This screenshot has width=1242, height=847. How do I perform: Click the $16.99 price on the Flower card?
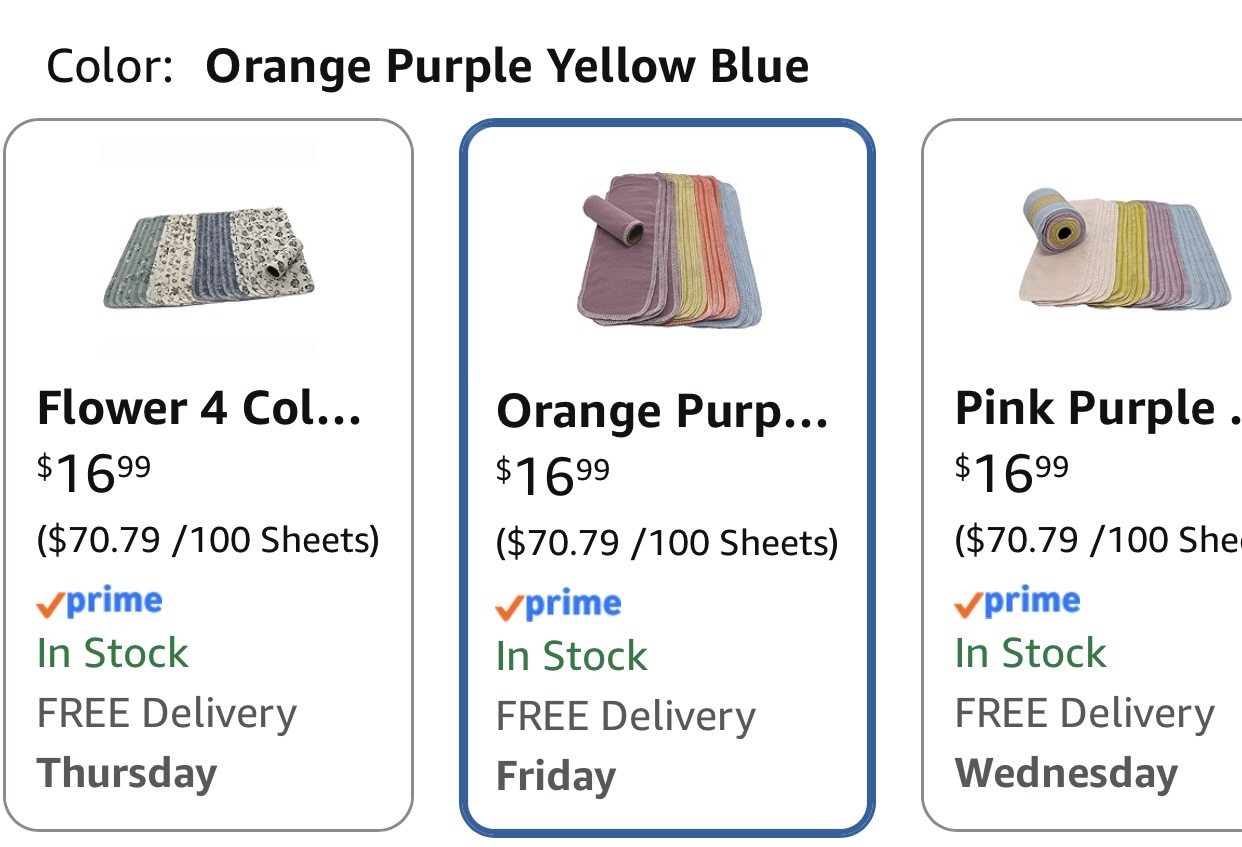click(94, 473)
